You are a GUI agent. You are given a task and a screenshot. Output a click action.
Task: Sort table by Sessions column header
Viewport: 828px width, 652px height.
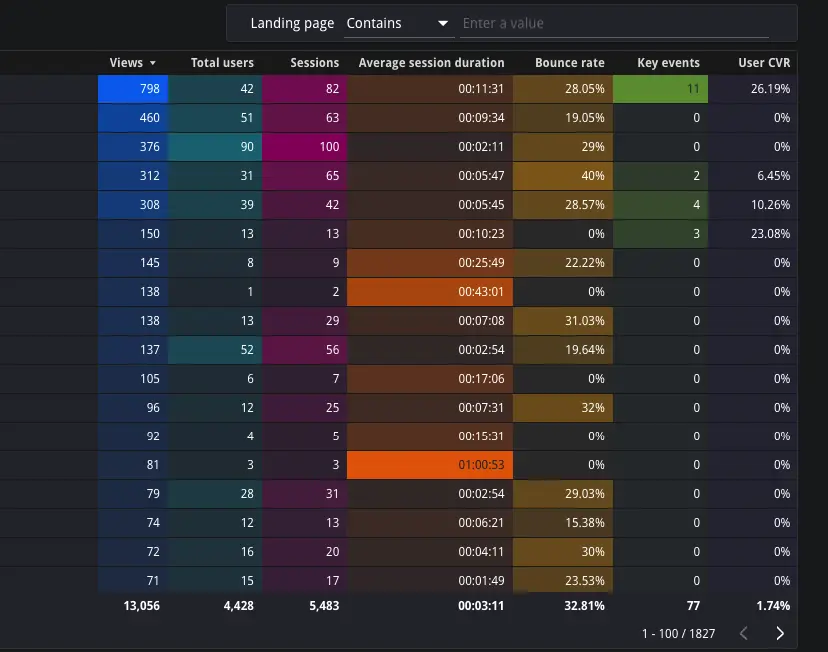(314, 63)
